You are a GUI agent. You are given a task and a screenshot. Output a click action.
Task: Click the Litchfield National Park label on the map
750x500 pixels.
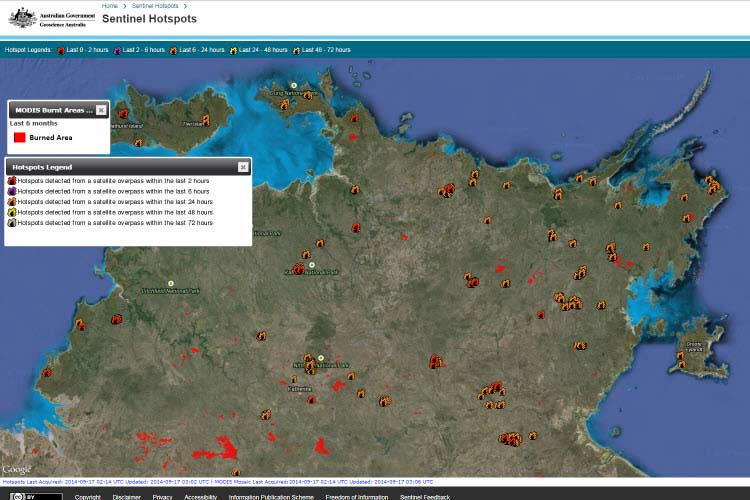tap(171, 291)
